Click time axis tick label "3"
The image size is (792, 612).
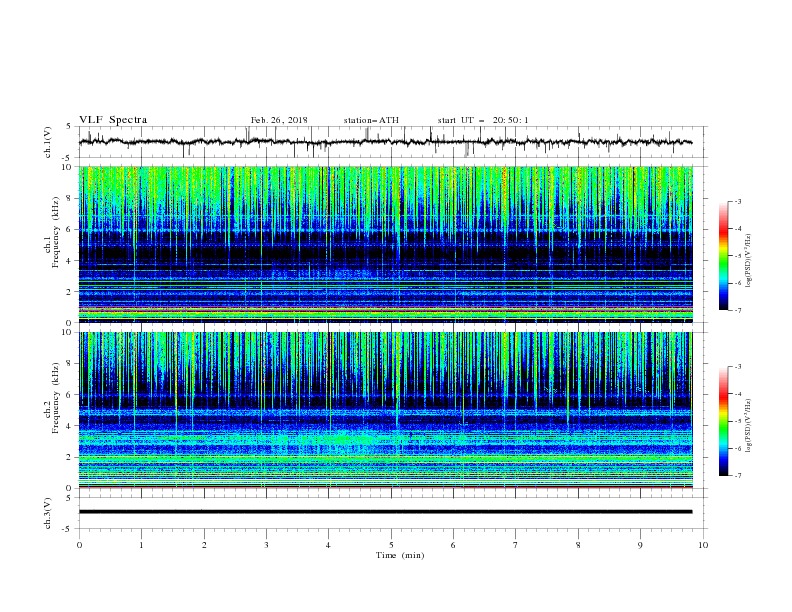[266, 545]
